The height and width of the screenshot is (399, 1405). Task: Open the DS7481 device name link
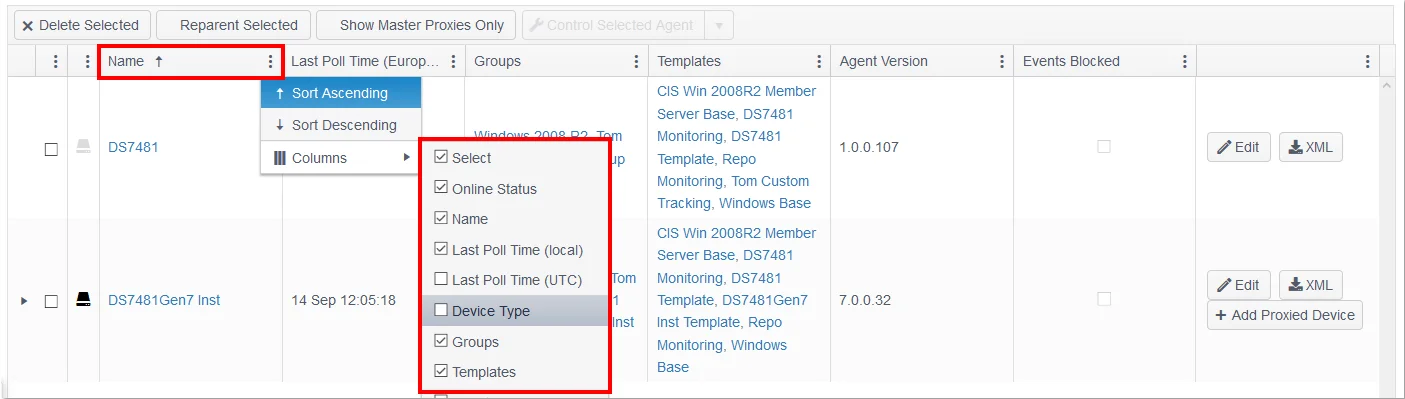pos(133,147)
